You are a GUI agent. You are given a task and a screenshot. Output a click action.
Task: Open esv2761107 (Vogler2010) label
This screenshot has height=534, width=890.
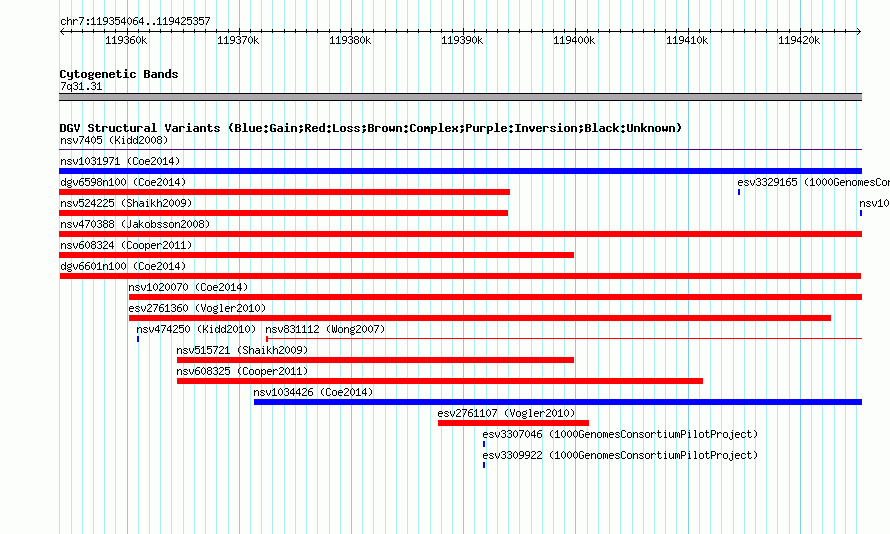pos(506,413)
